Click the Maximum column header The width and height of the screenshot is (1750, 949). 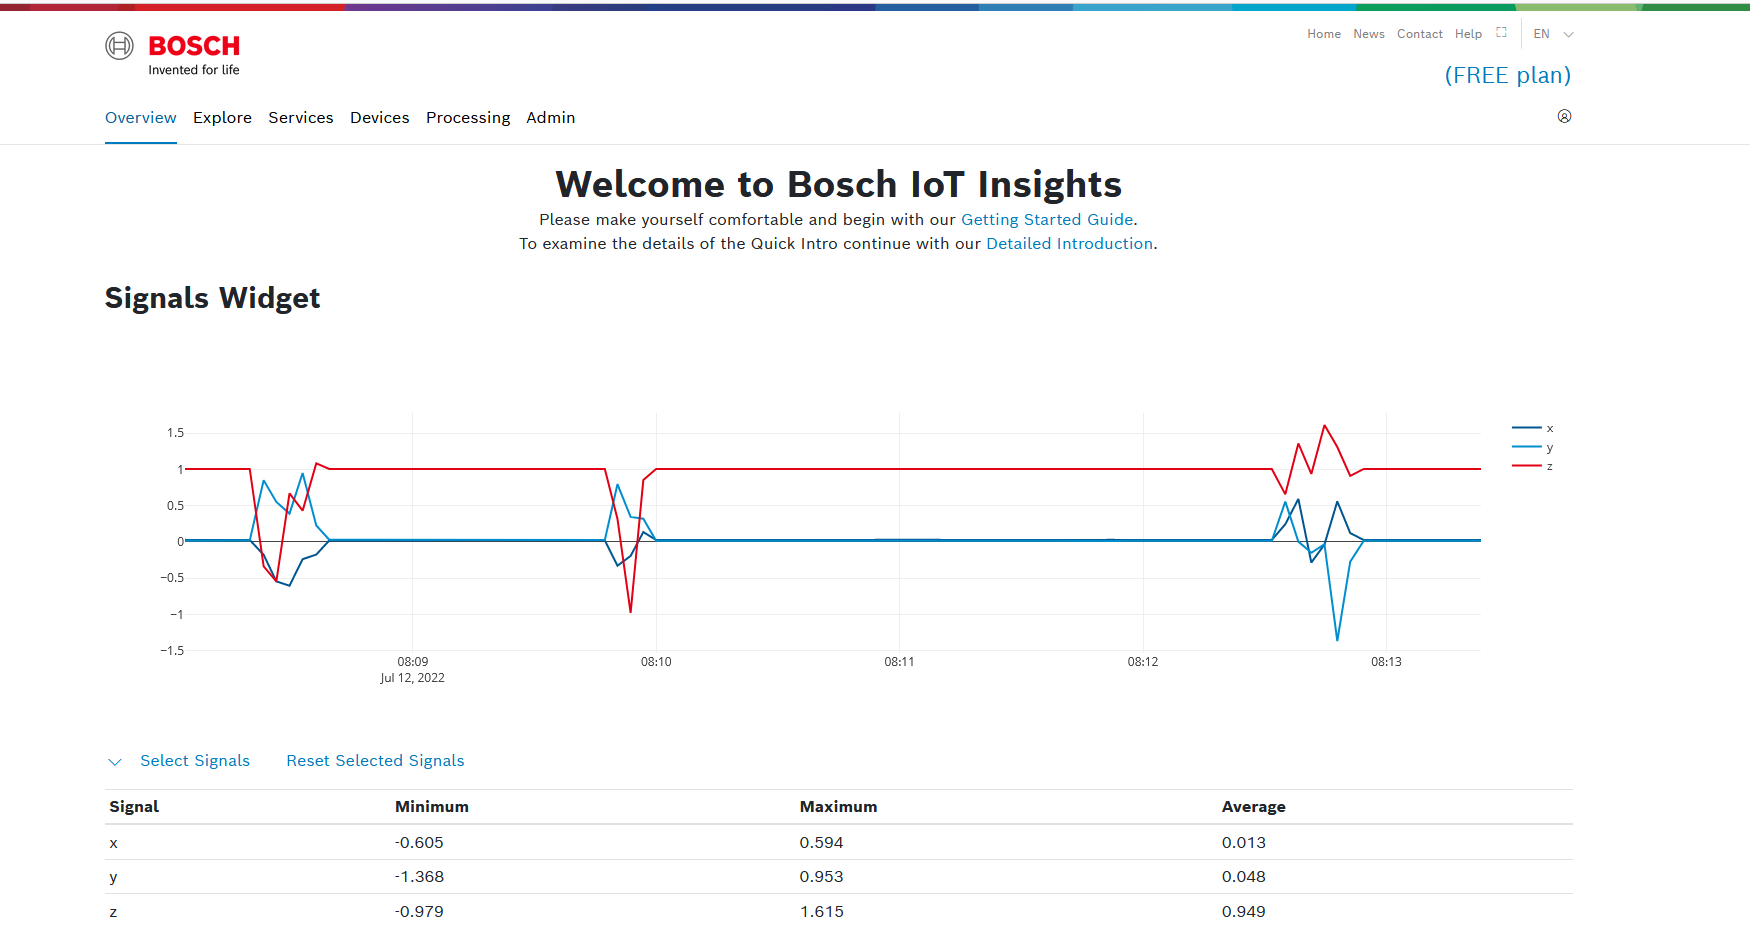point(838,807)
